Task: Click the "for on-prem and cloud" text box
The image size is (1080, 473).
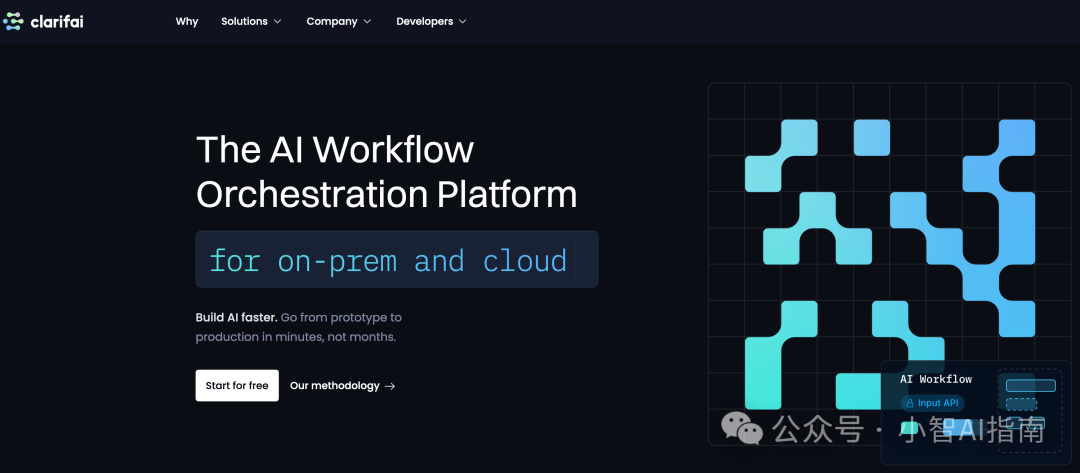Action: point(396,260)
